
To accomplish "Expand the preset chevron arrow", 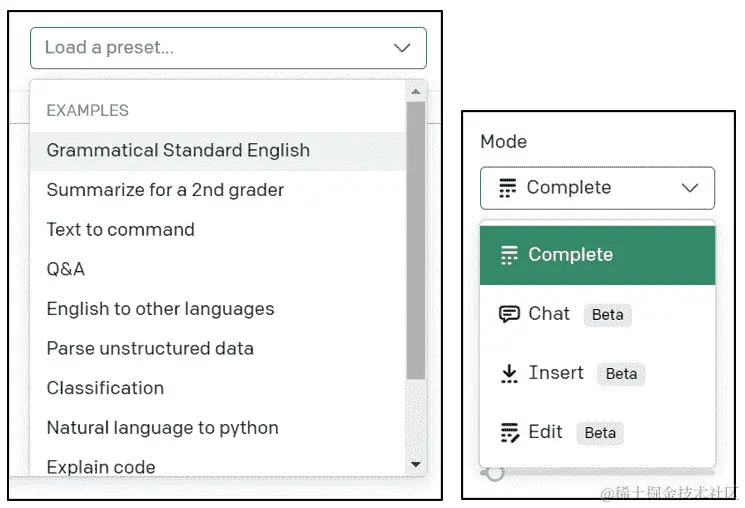I will point(402,48).
